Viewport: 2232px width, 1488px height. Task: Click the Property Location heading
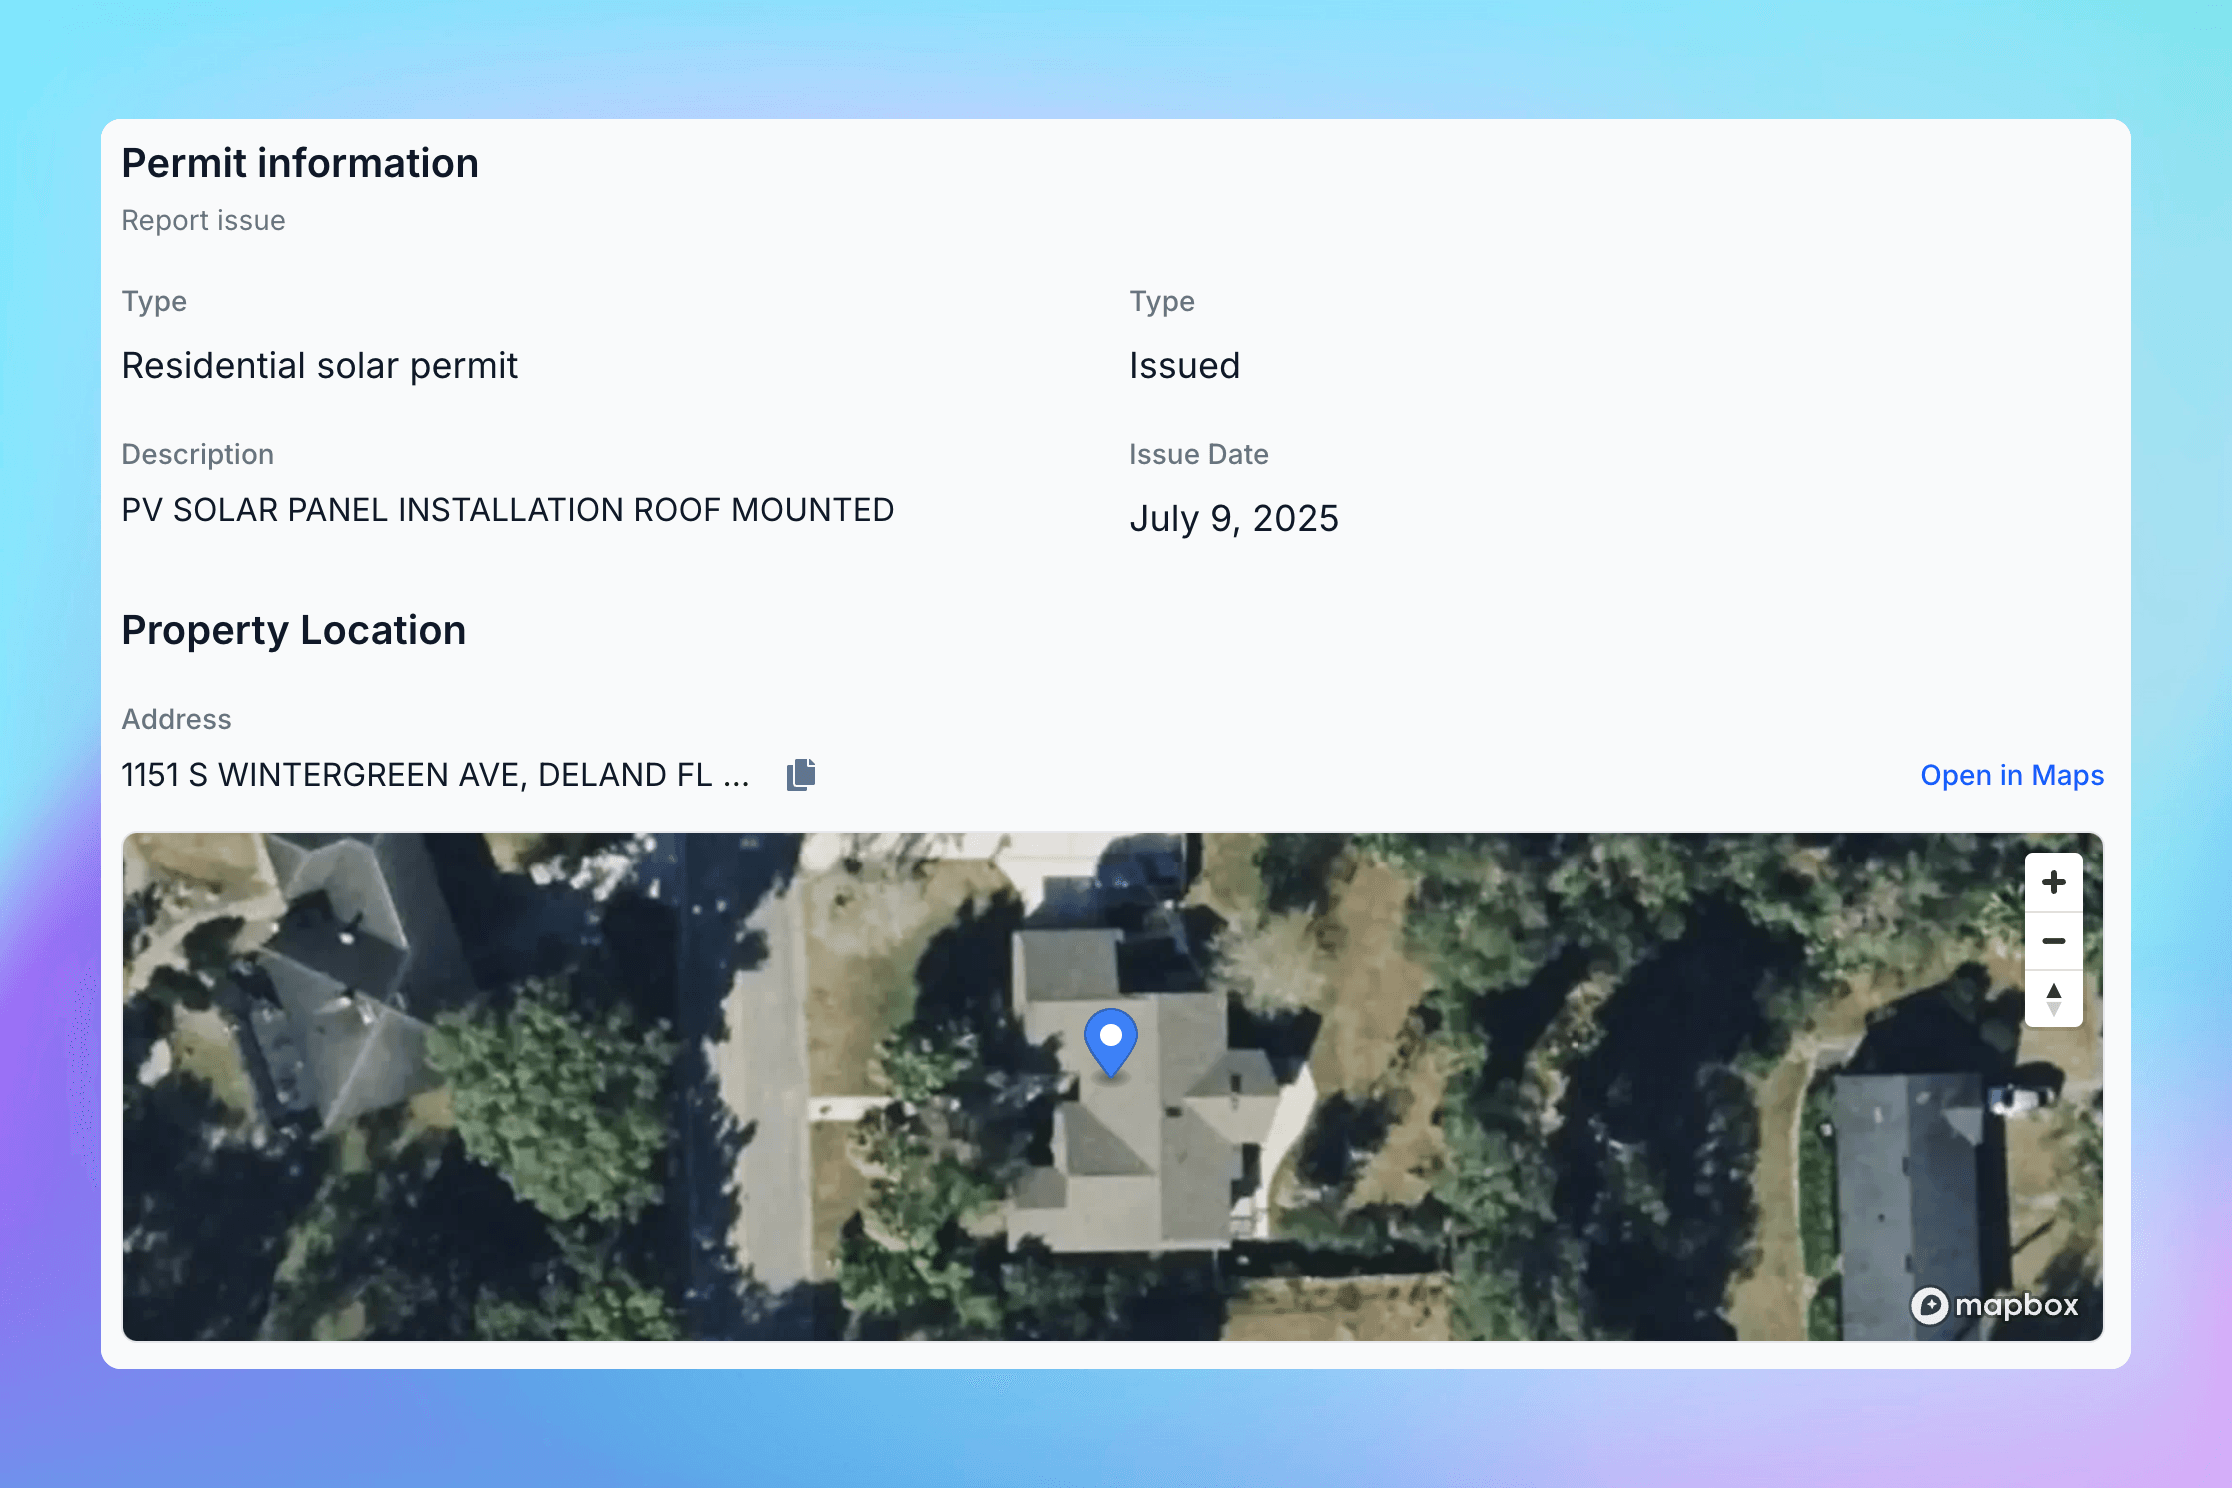(x=293, y=630)
